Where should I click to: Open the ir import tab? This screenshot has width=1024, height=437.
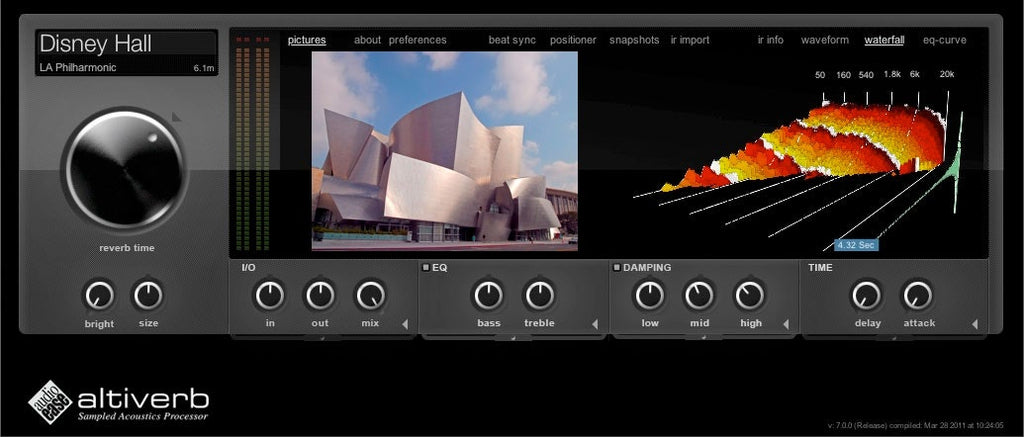pyautogui.click(x=690, y=40)
